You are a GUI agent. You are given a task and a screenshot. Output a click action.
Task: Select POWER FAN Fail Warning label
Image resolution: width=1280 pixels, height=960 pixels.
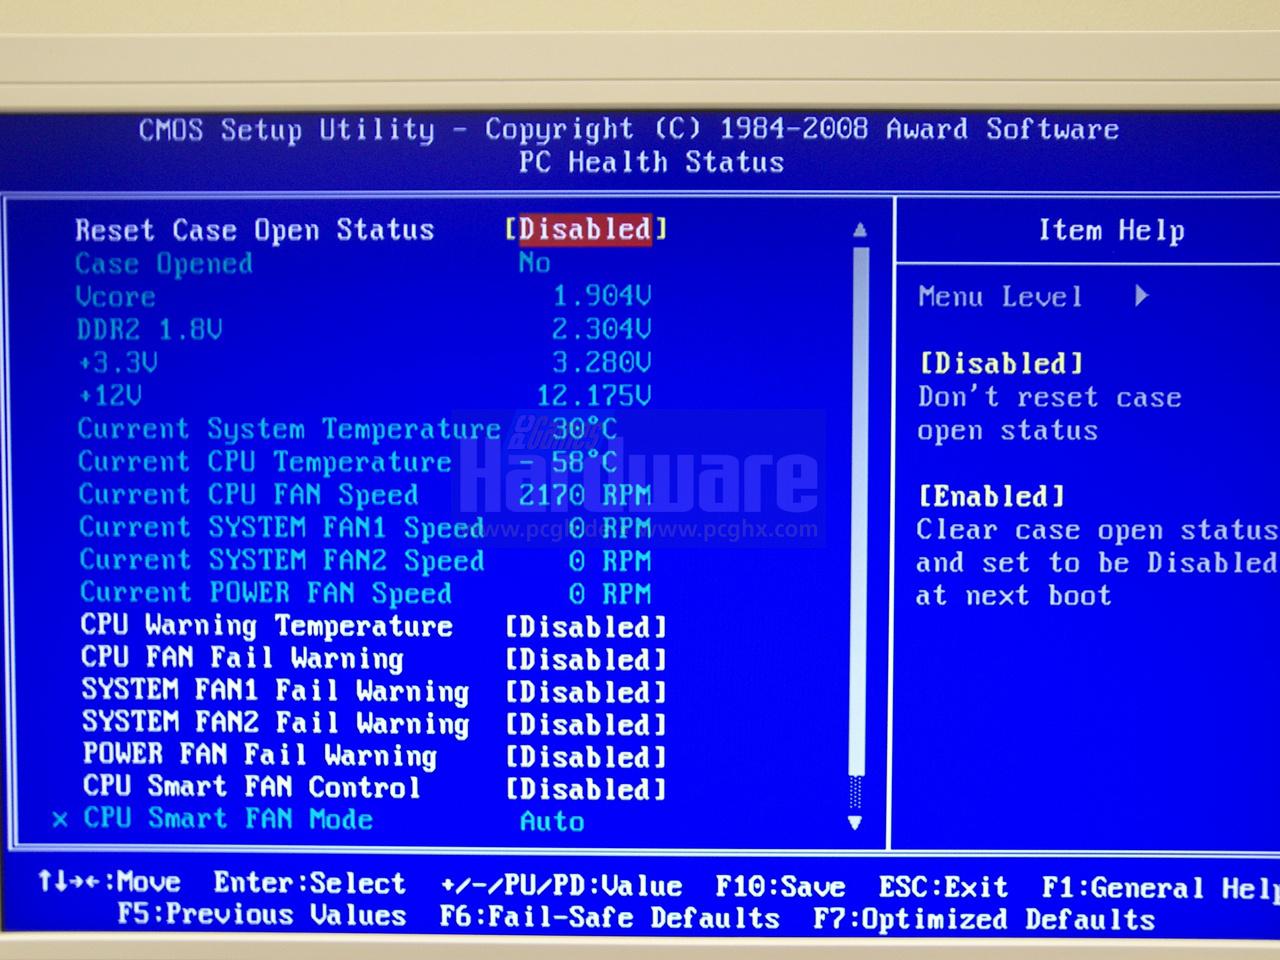click(260, 755)
